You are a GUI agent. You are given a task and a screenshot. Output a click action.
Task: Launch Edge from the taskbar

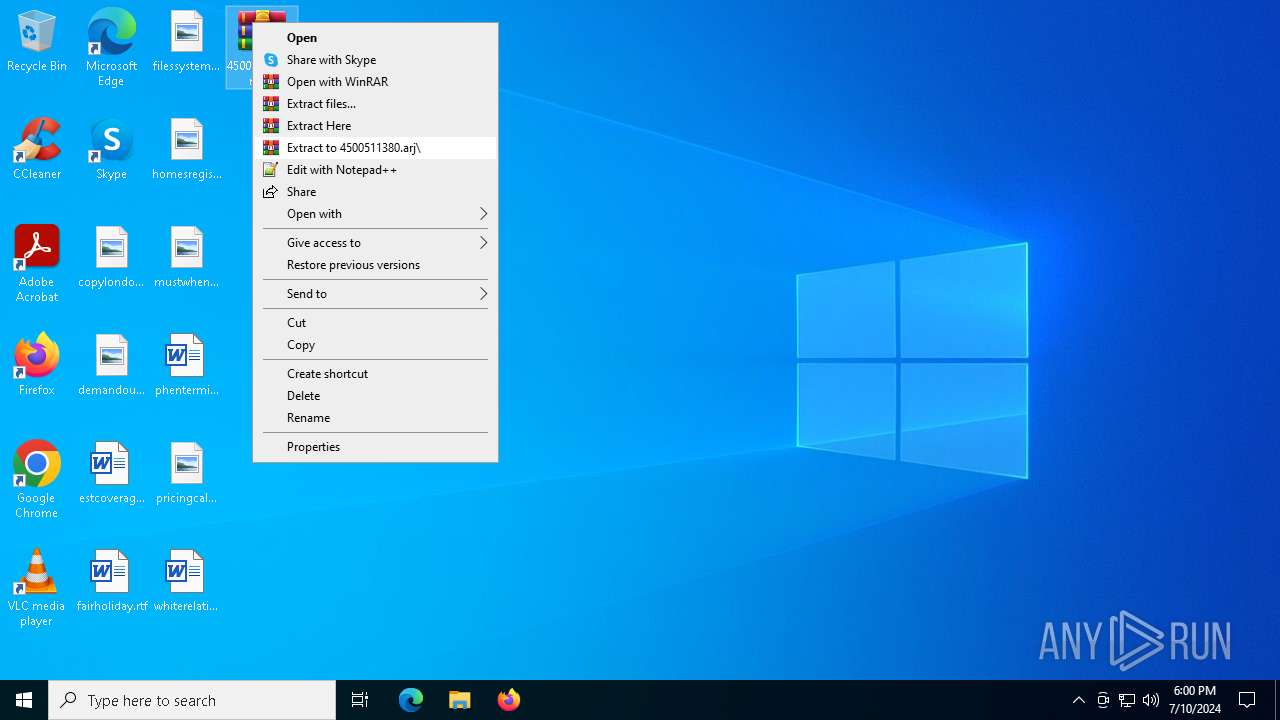pyautogui.click(x=411, y=700)
